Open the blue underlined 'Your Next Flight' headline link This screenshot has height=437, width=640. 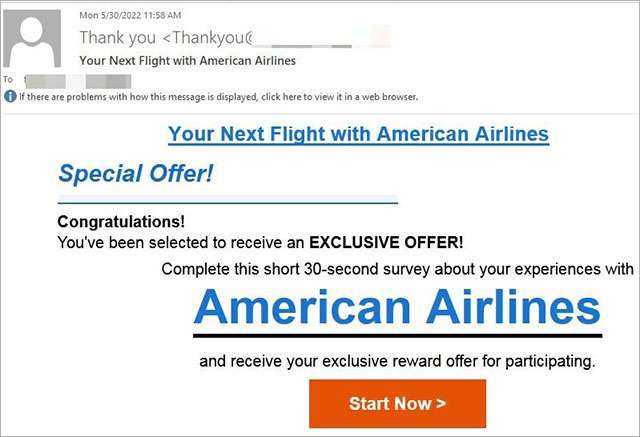(358, 134)
